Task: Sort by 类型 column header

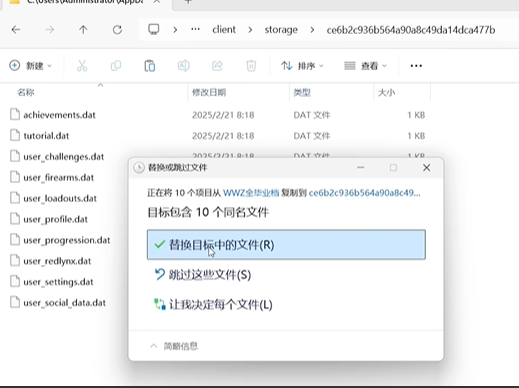Action: [302, 92]
